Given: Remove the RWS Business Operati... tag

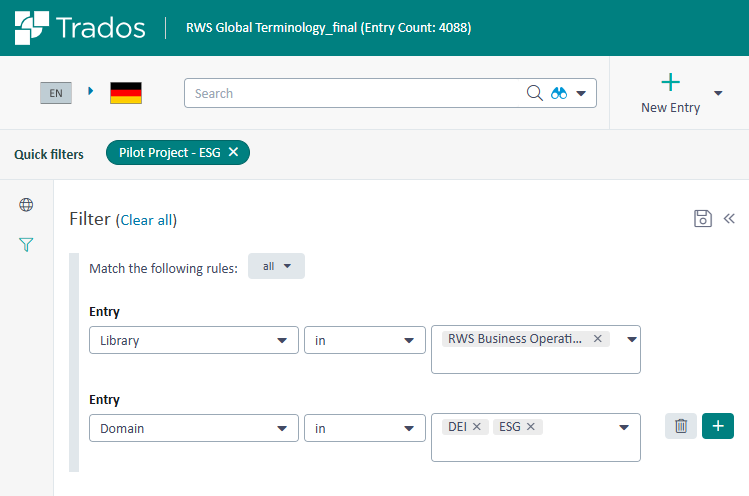Looking at the screenshot, I should [x=598, y=339].
